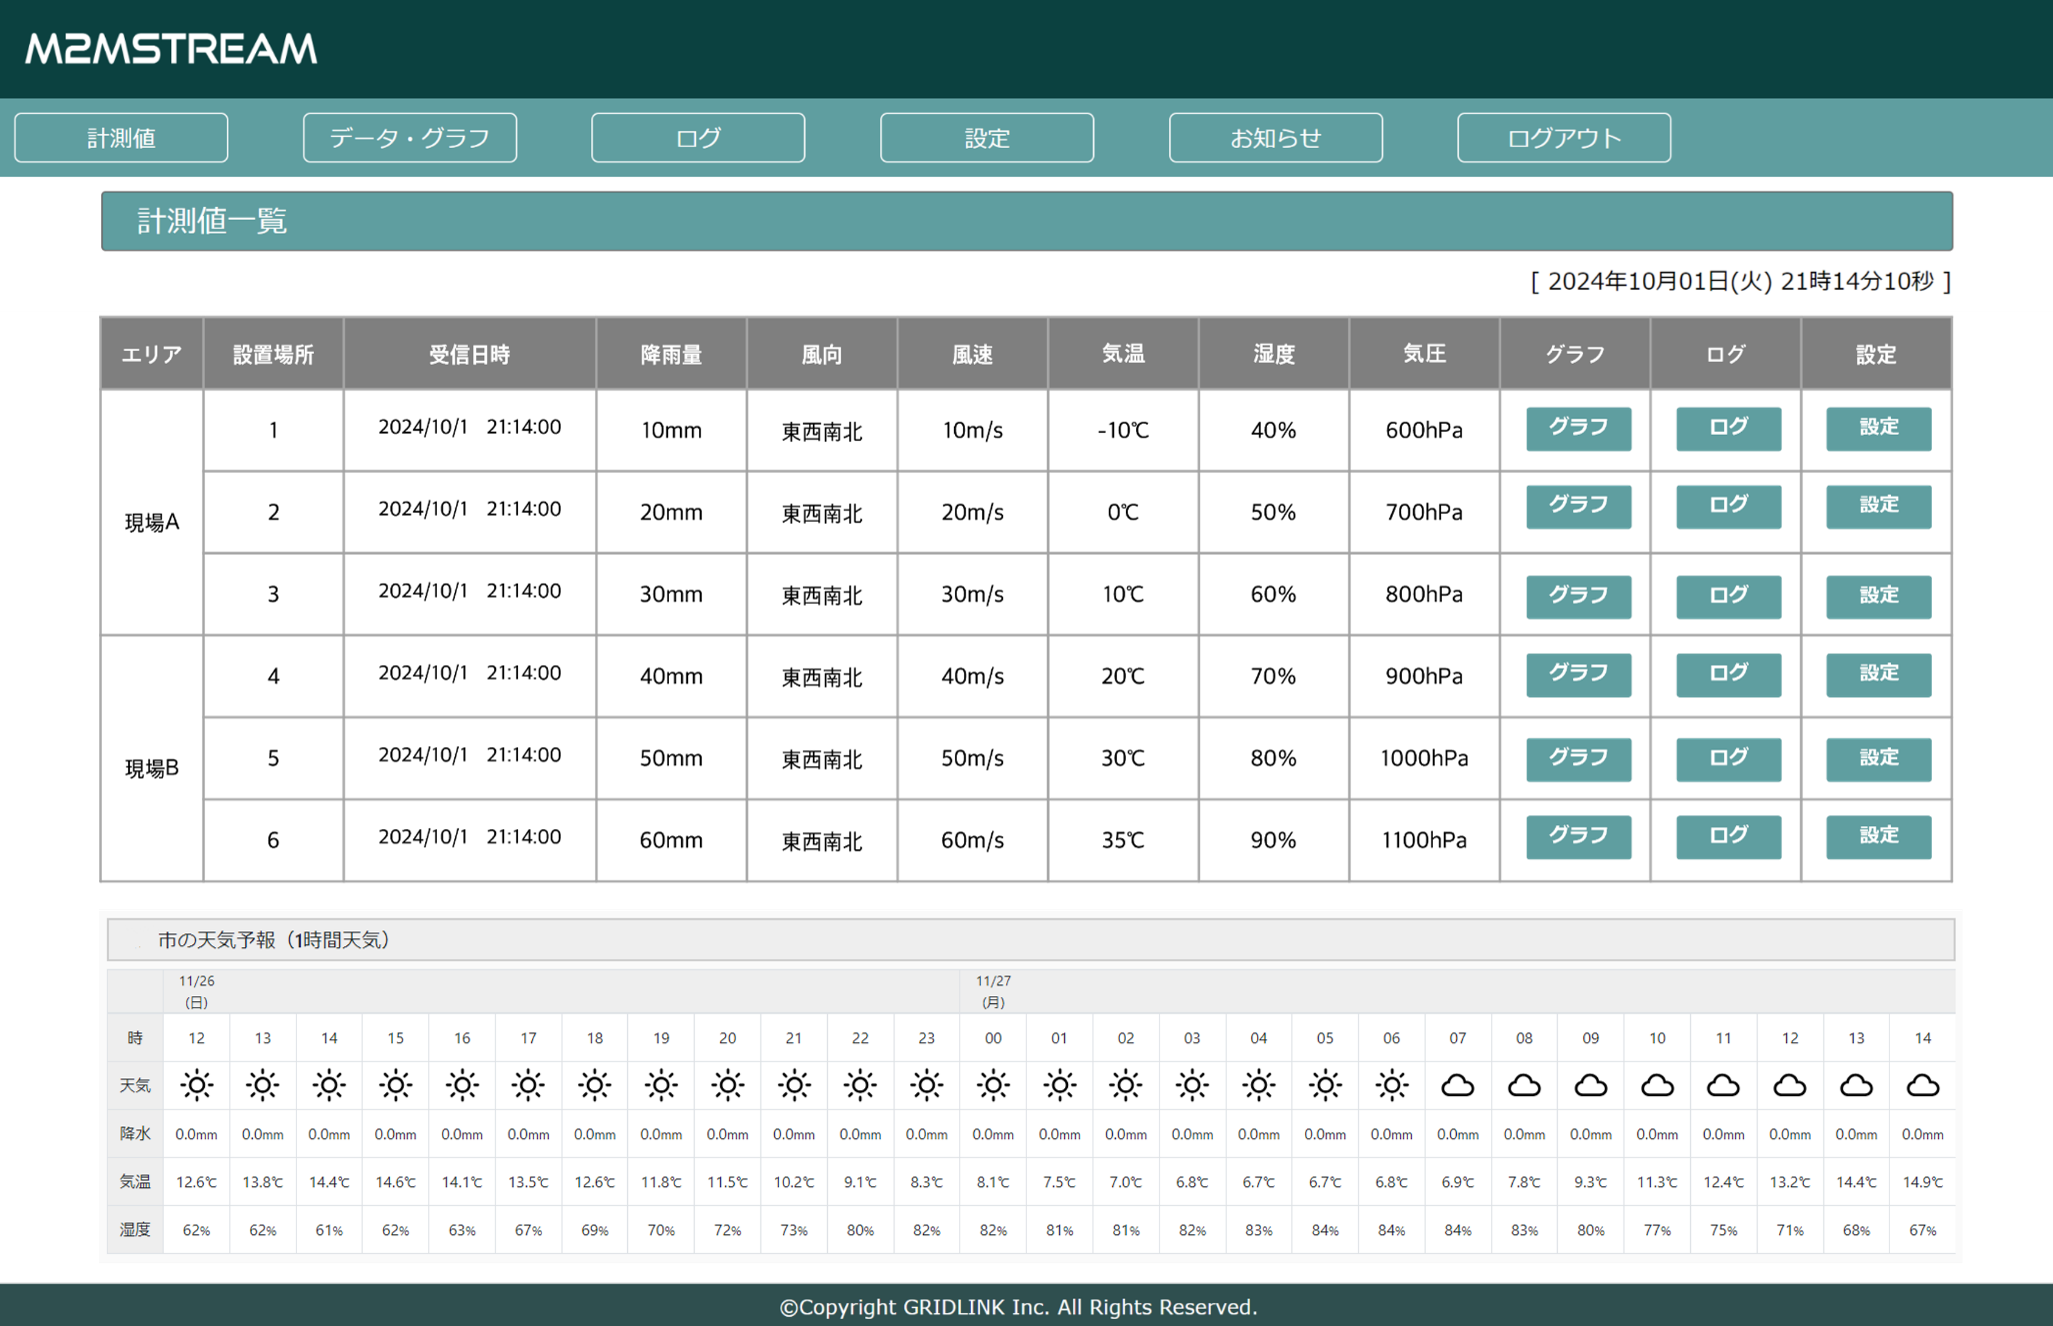Click the cloudy icon at hour 11

(1723, 1085)
